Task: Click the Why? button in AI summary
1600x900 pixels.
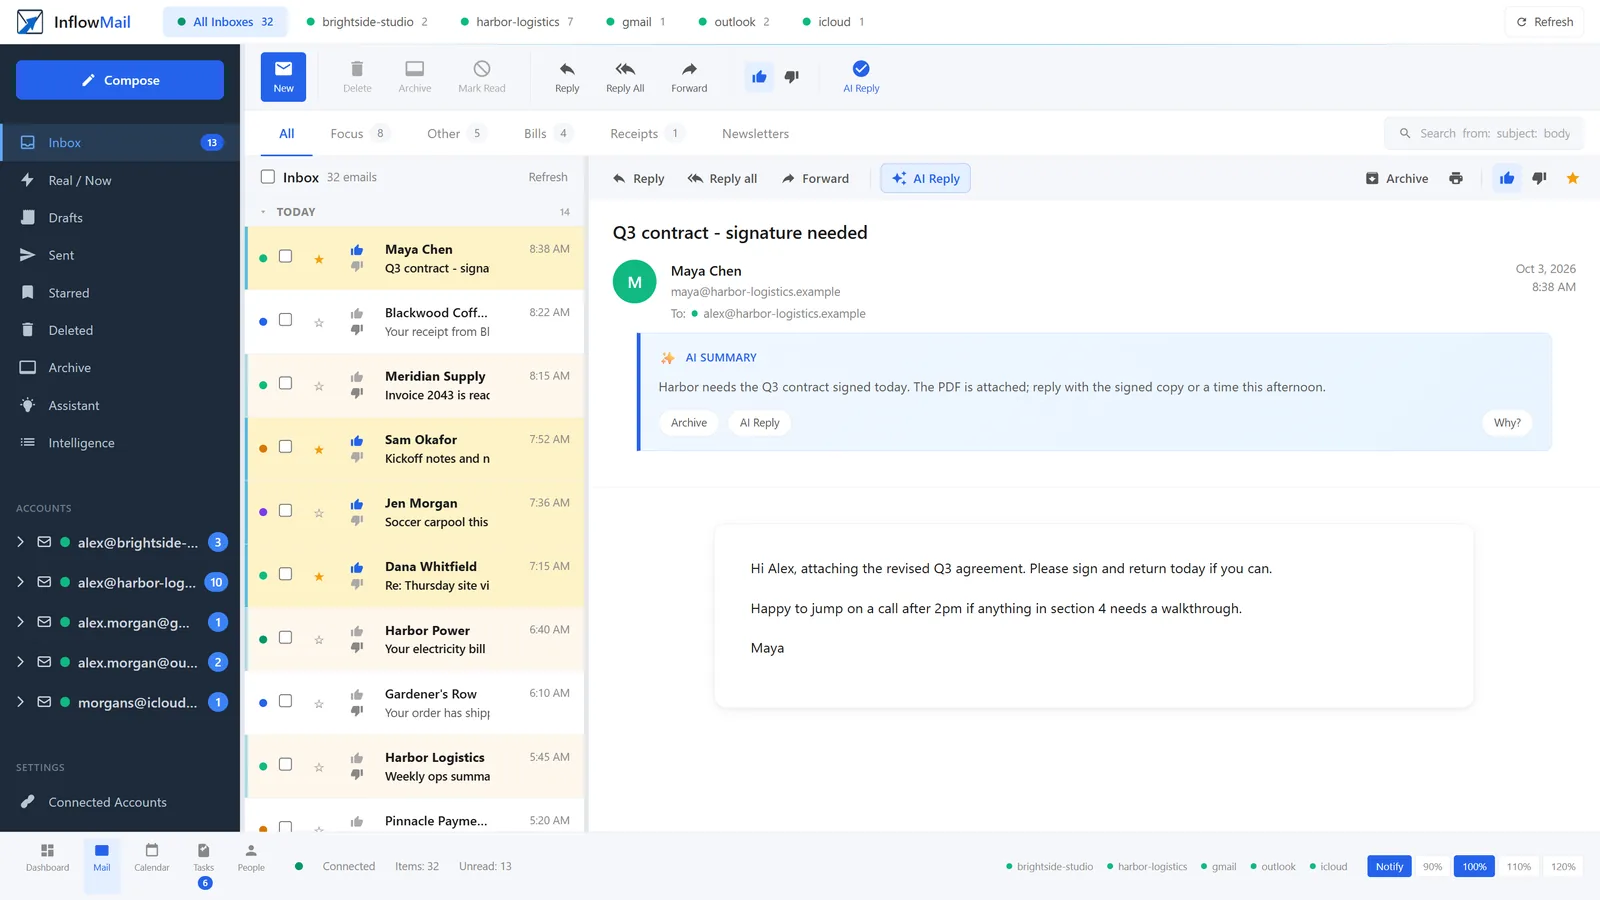Action: 1507,423
